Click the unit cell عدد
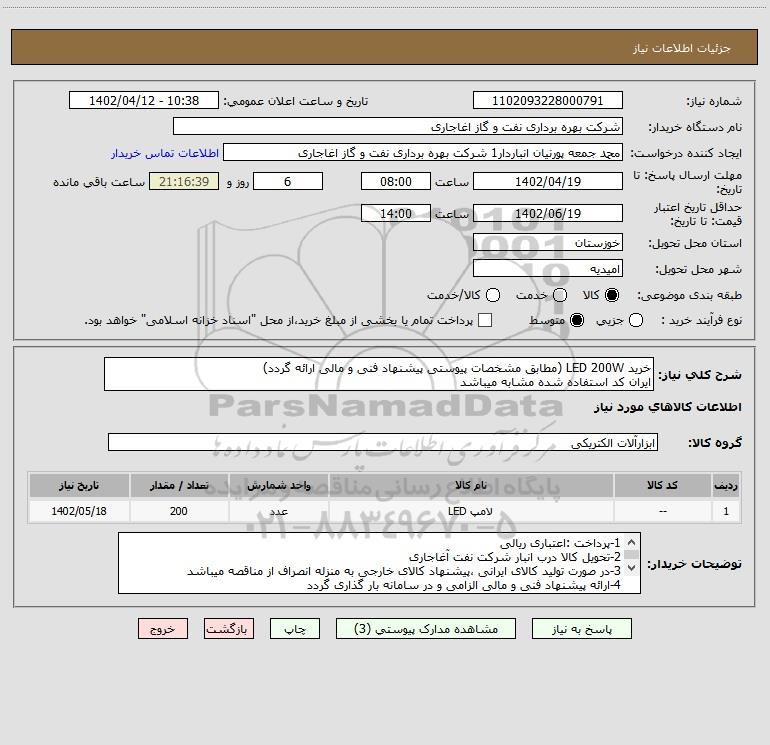 [x=278, y=511]
